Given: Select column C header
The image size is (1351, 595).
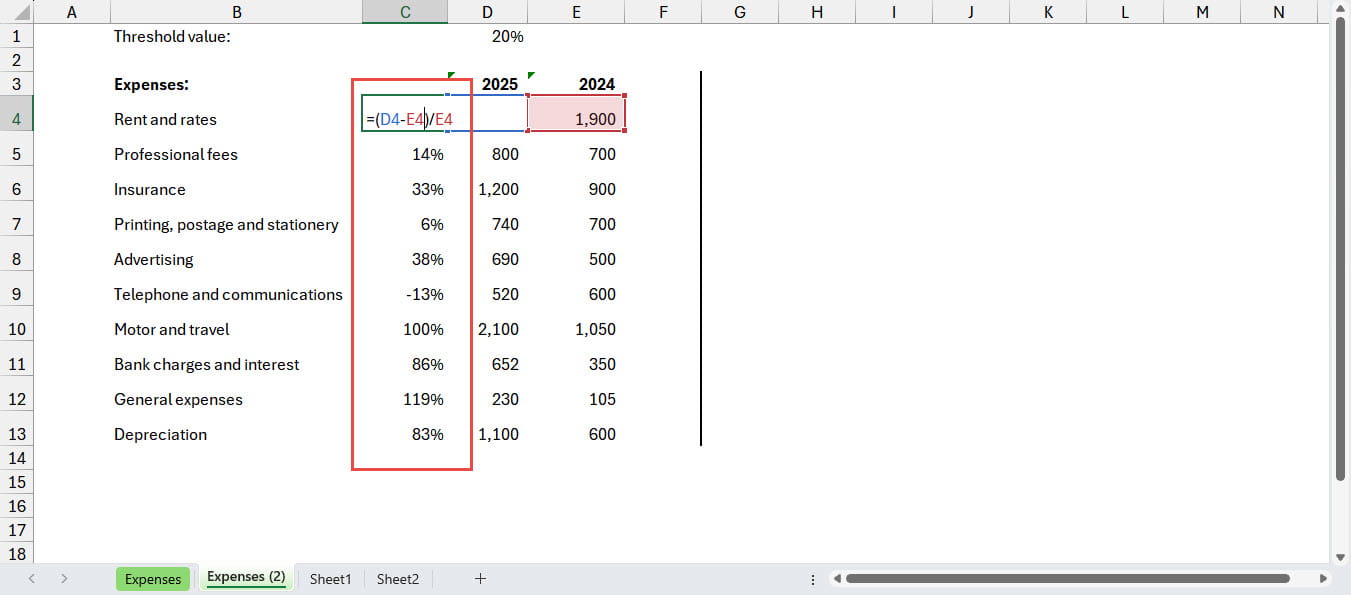Looking at the screenshot, I should tap(404, 12).
